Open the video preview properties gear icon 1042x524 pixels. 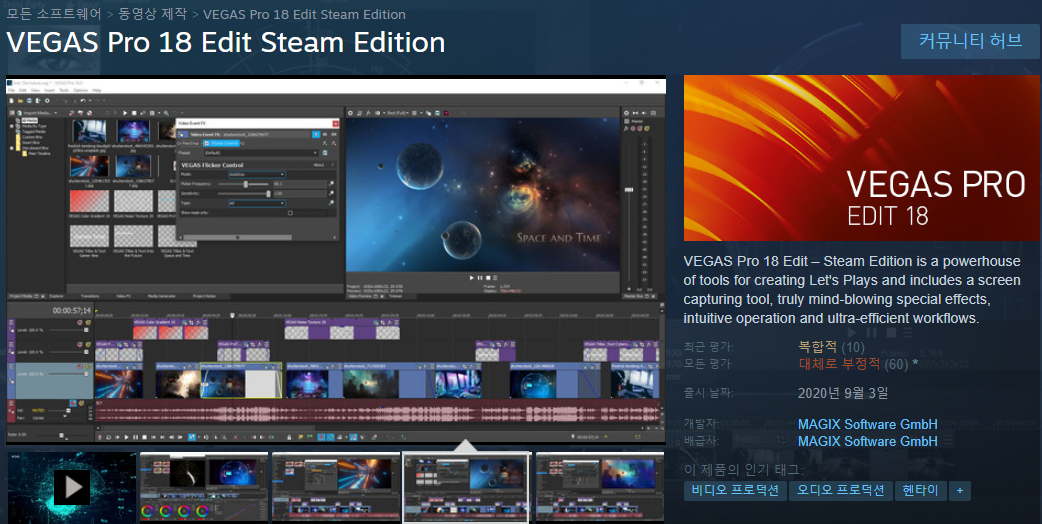(350, 113)
